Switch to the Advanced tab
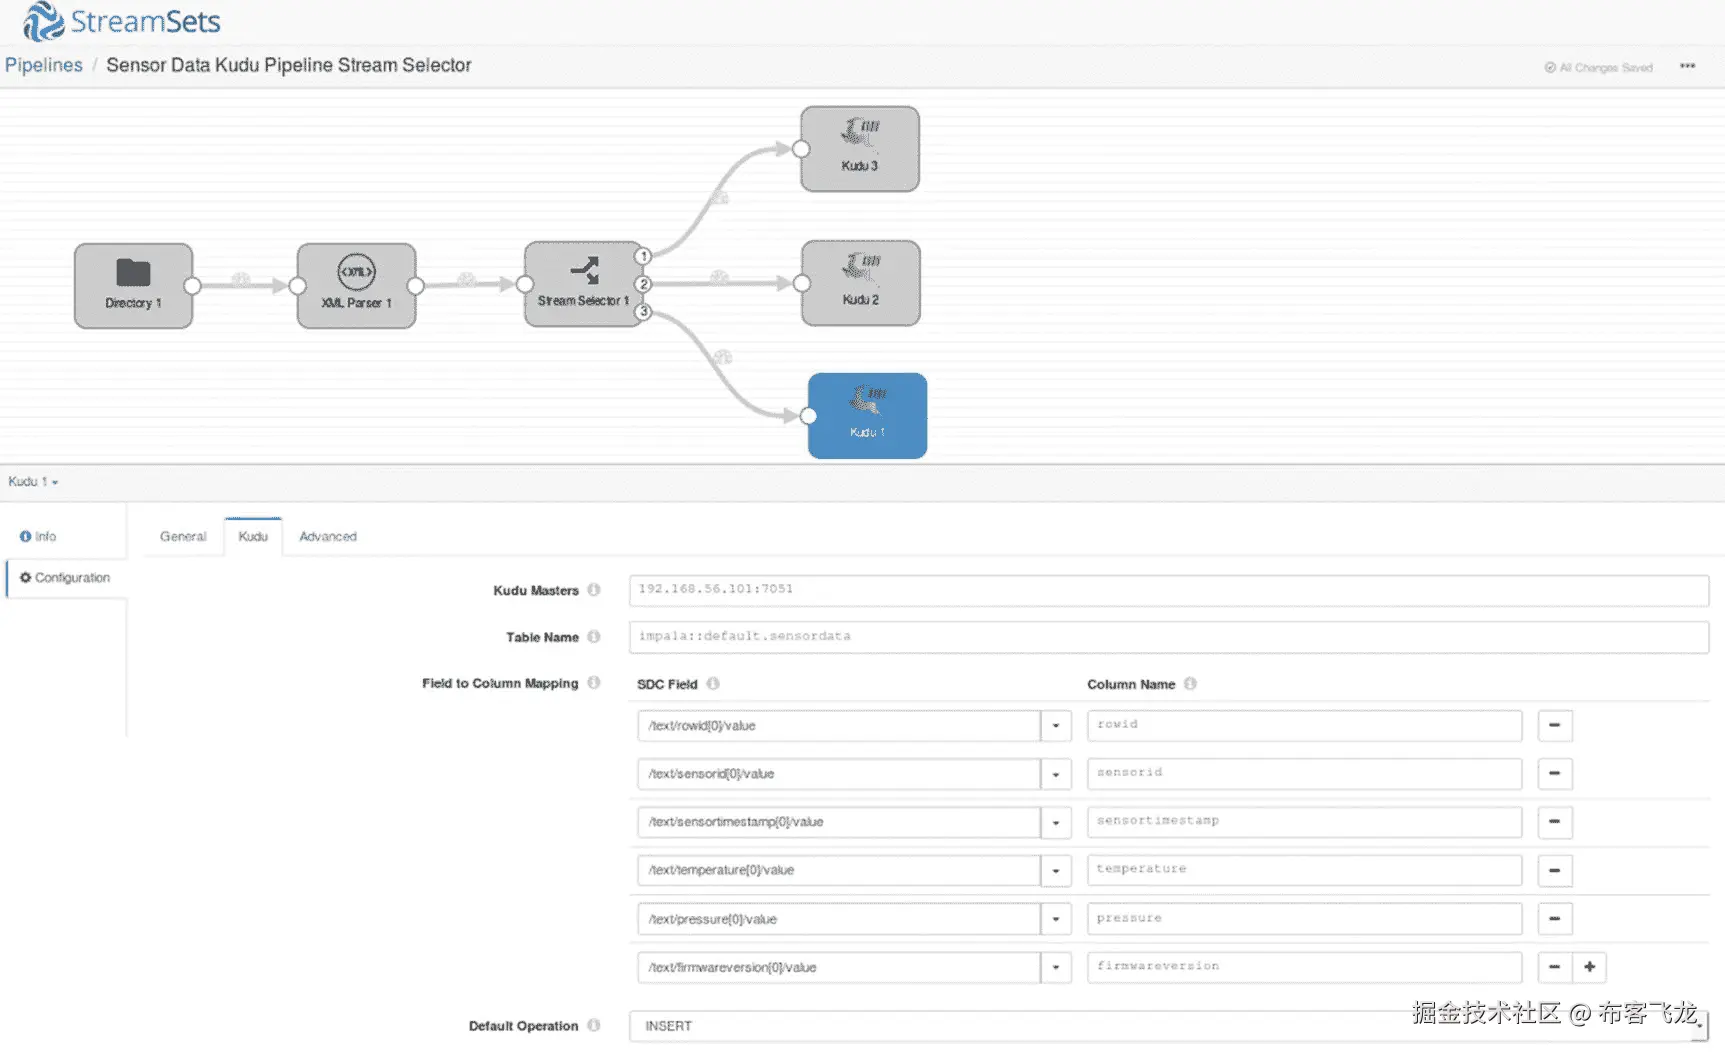1725x1054 pixels. pyautogui.click(x=328, y=537)
